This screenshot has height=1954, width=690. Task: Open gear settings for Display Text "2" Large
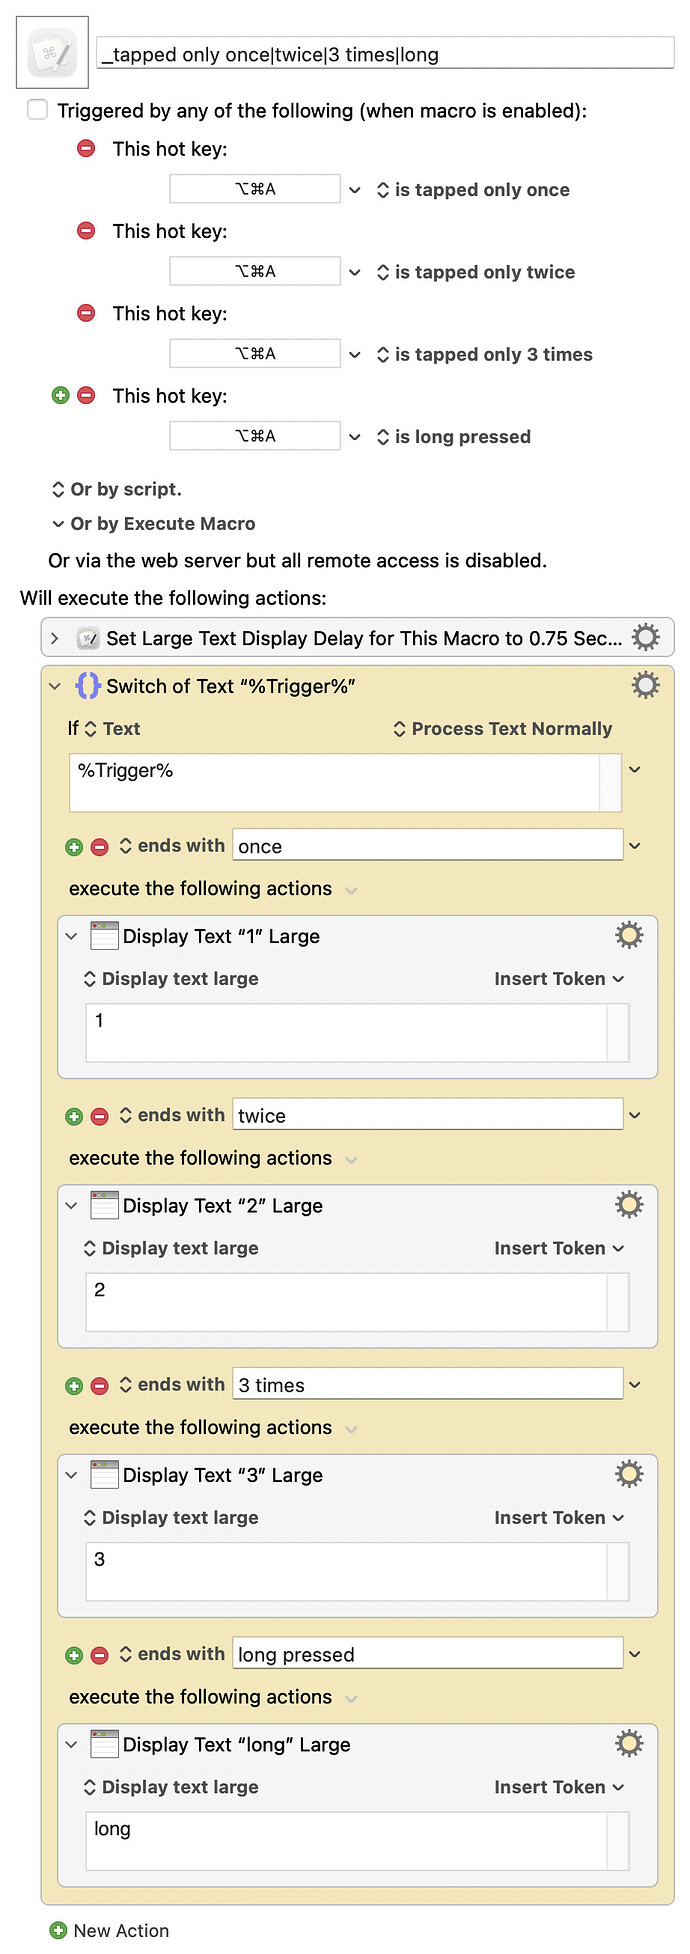[x=628, y=1204]
